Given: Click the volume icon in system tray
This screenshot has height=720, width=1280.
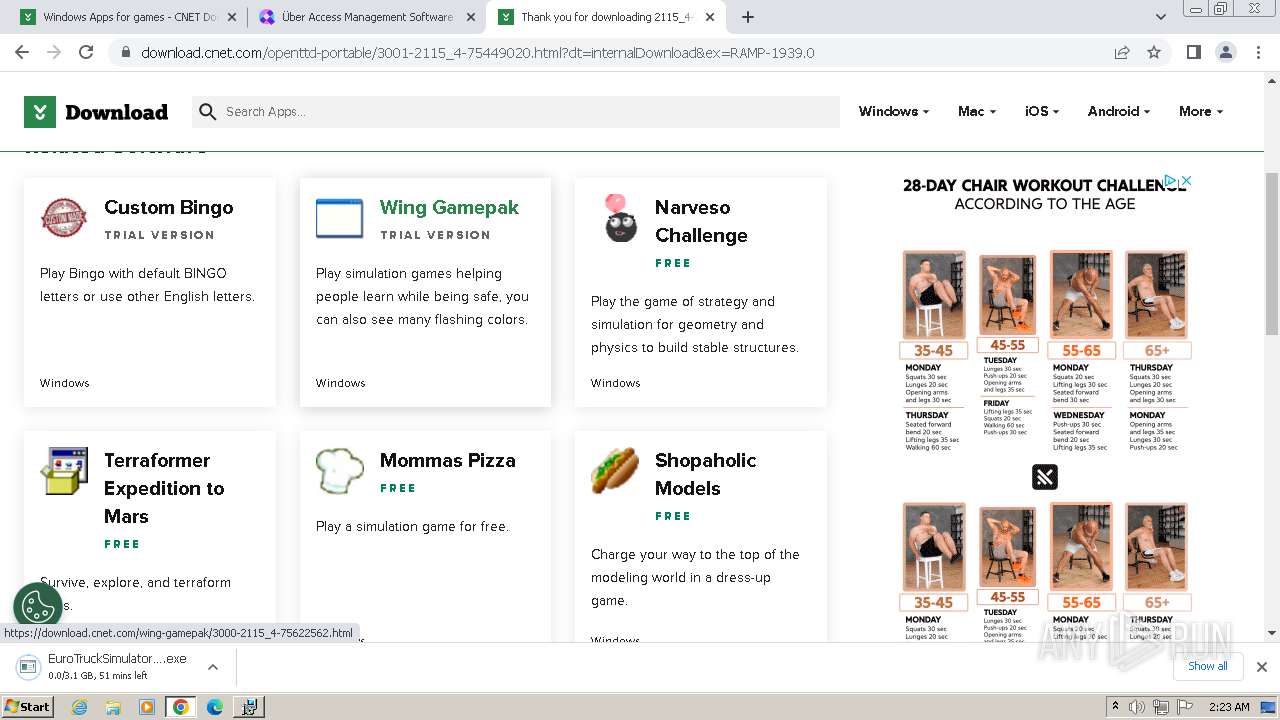Looking at the screenshot, I should [1138, 707].
